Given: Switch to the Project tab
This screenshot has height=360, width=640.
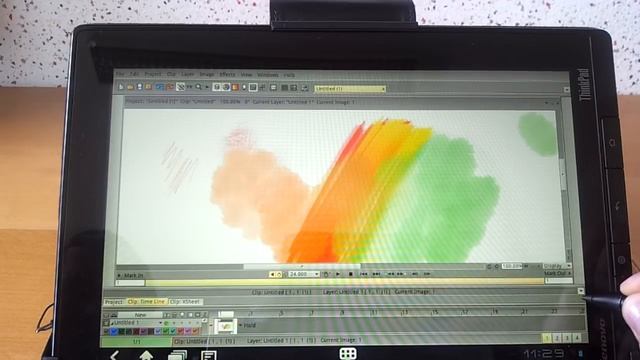Looking at the screenshot, I should pyautogui.click(x=114, y=302).
